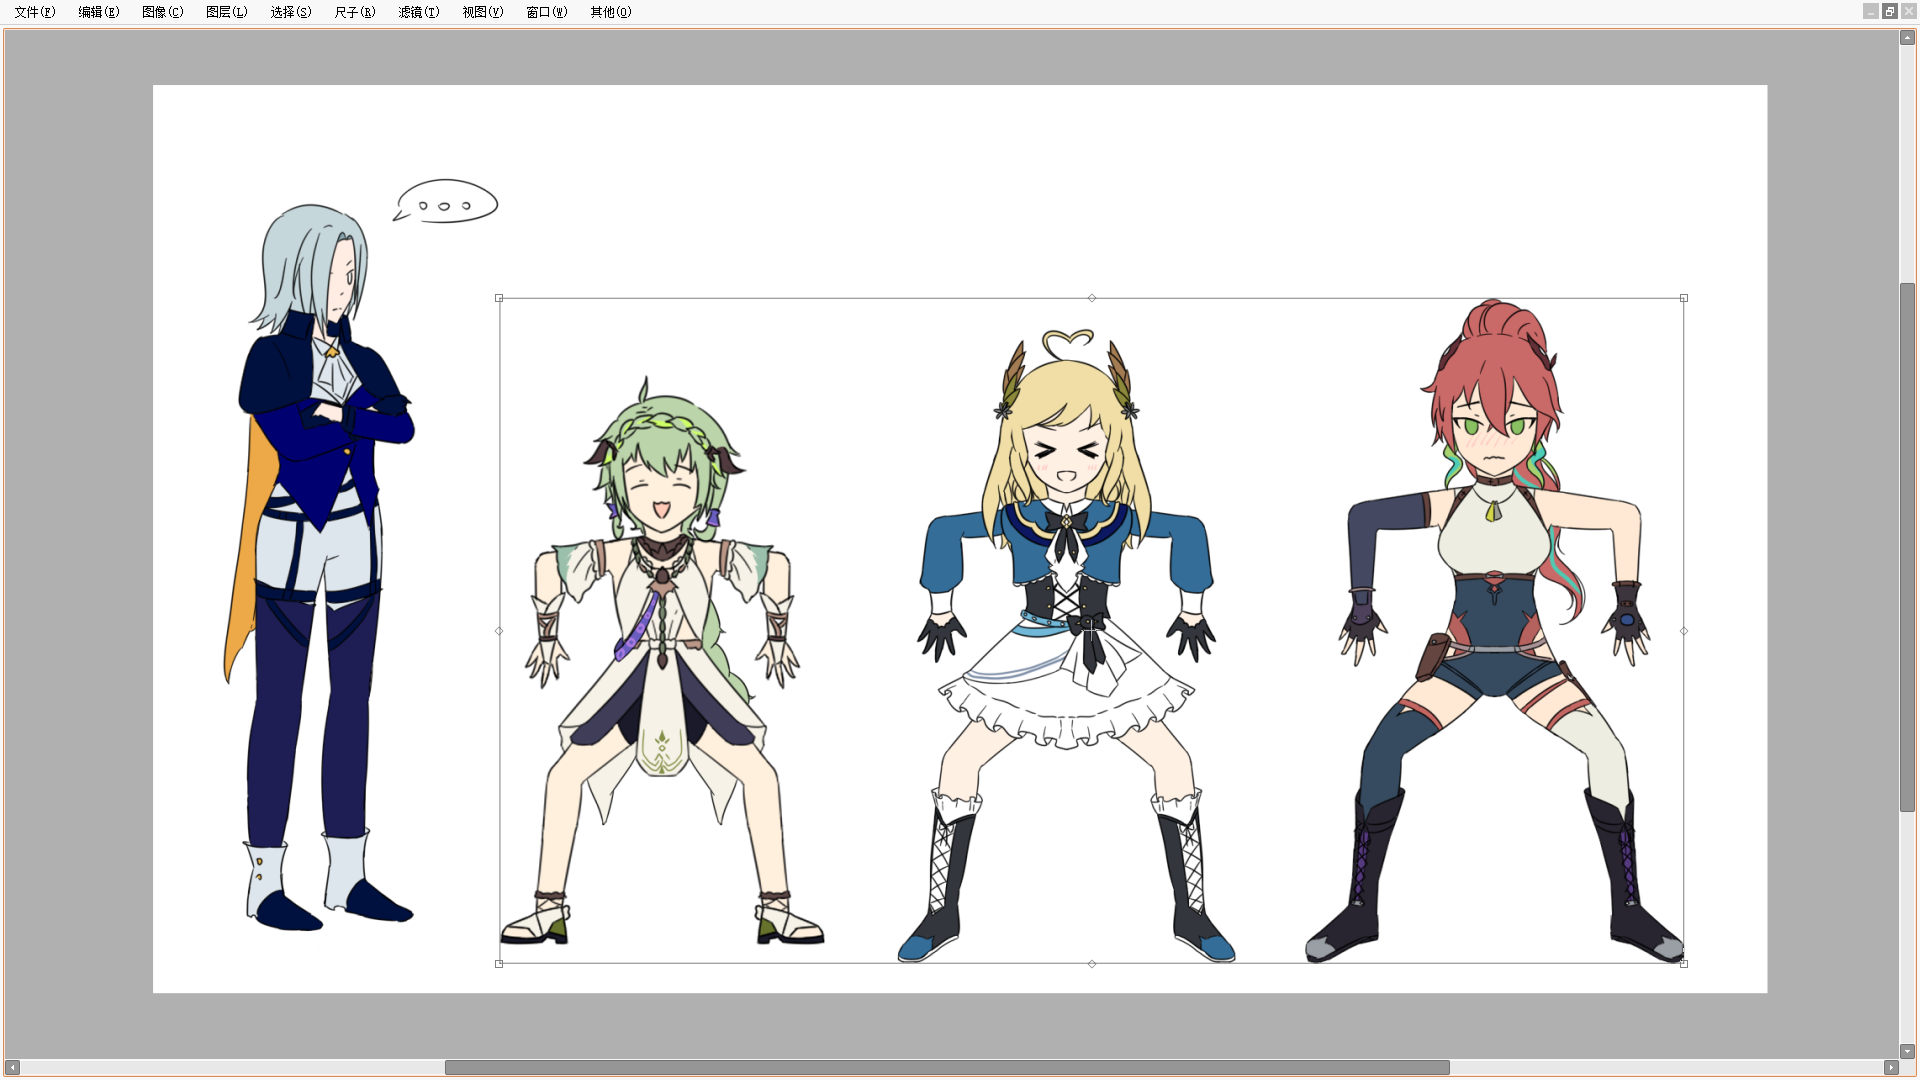Open the 窗口(W) menu
Viewport: 1920px width, 1080px height.
tap(547, 12)
